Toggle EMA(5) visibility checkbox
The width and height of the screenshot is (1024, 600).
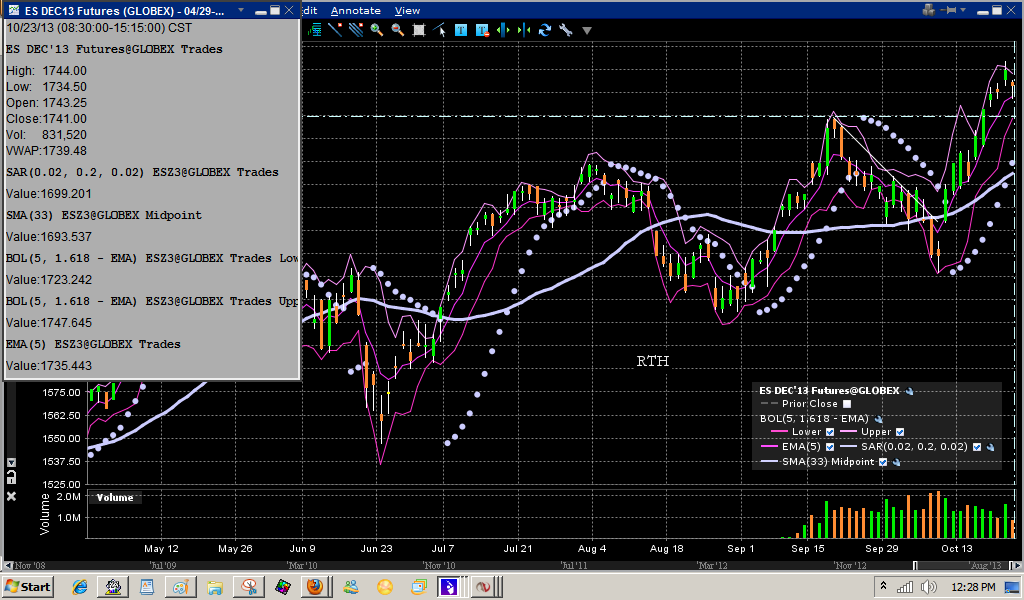coord(830,447)
